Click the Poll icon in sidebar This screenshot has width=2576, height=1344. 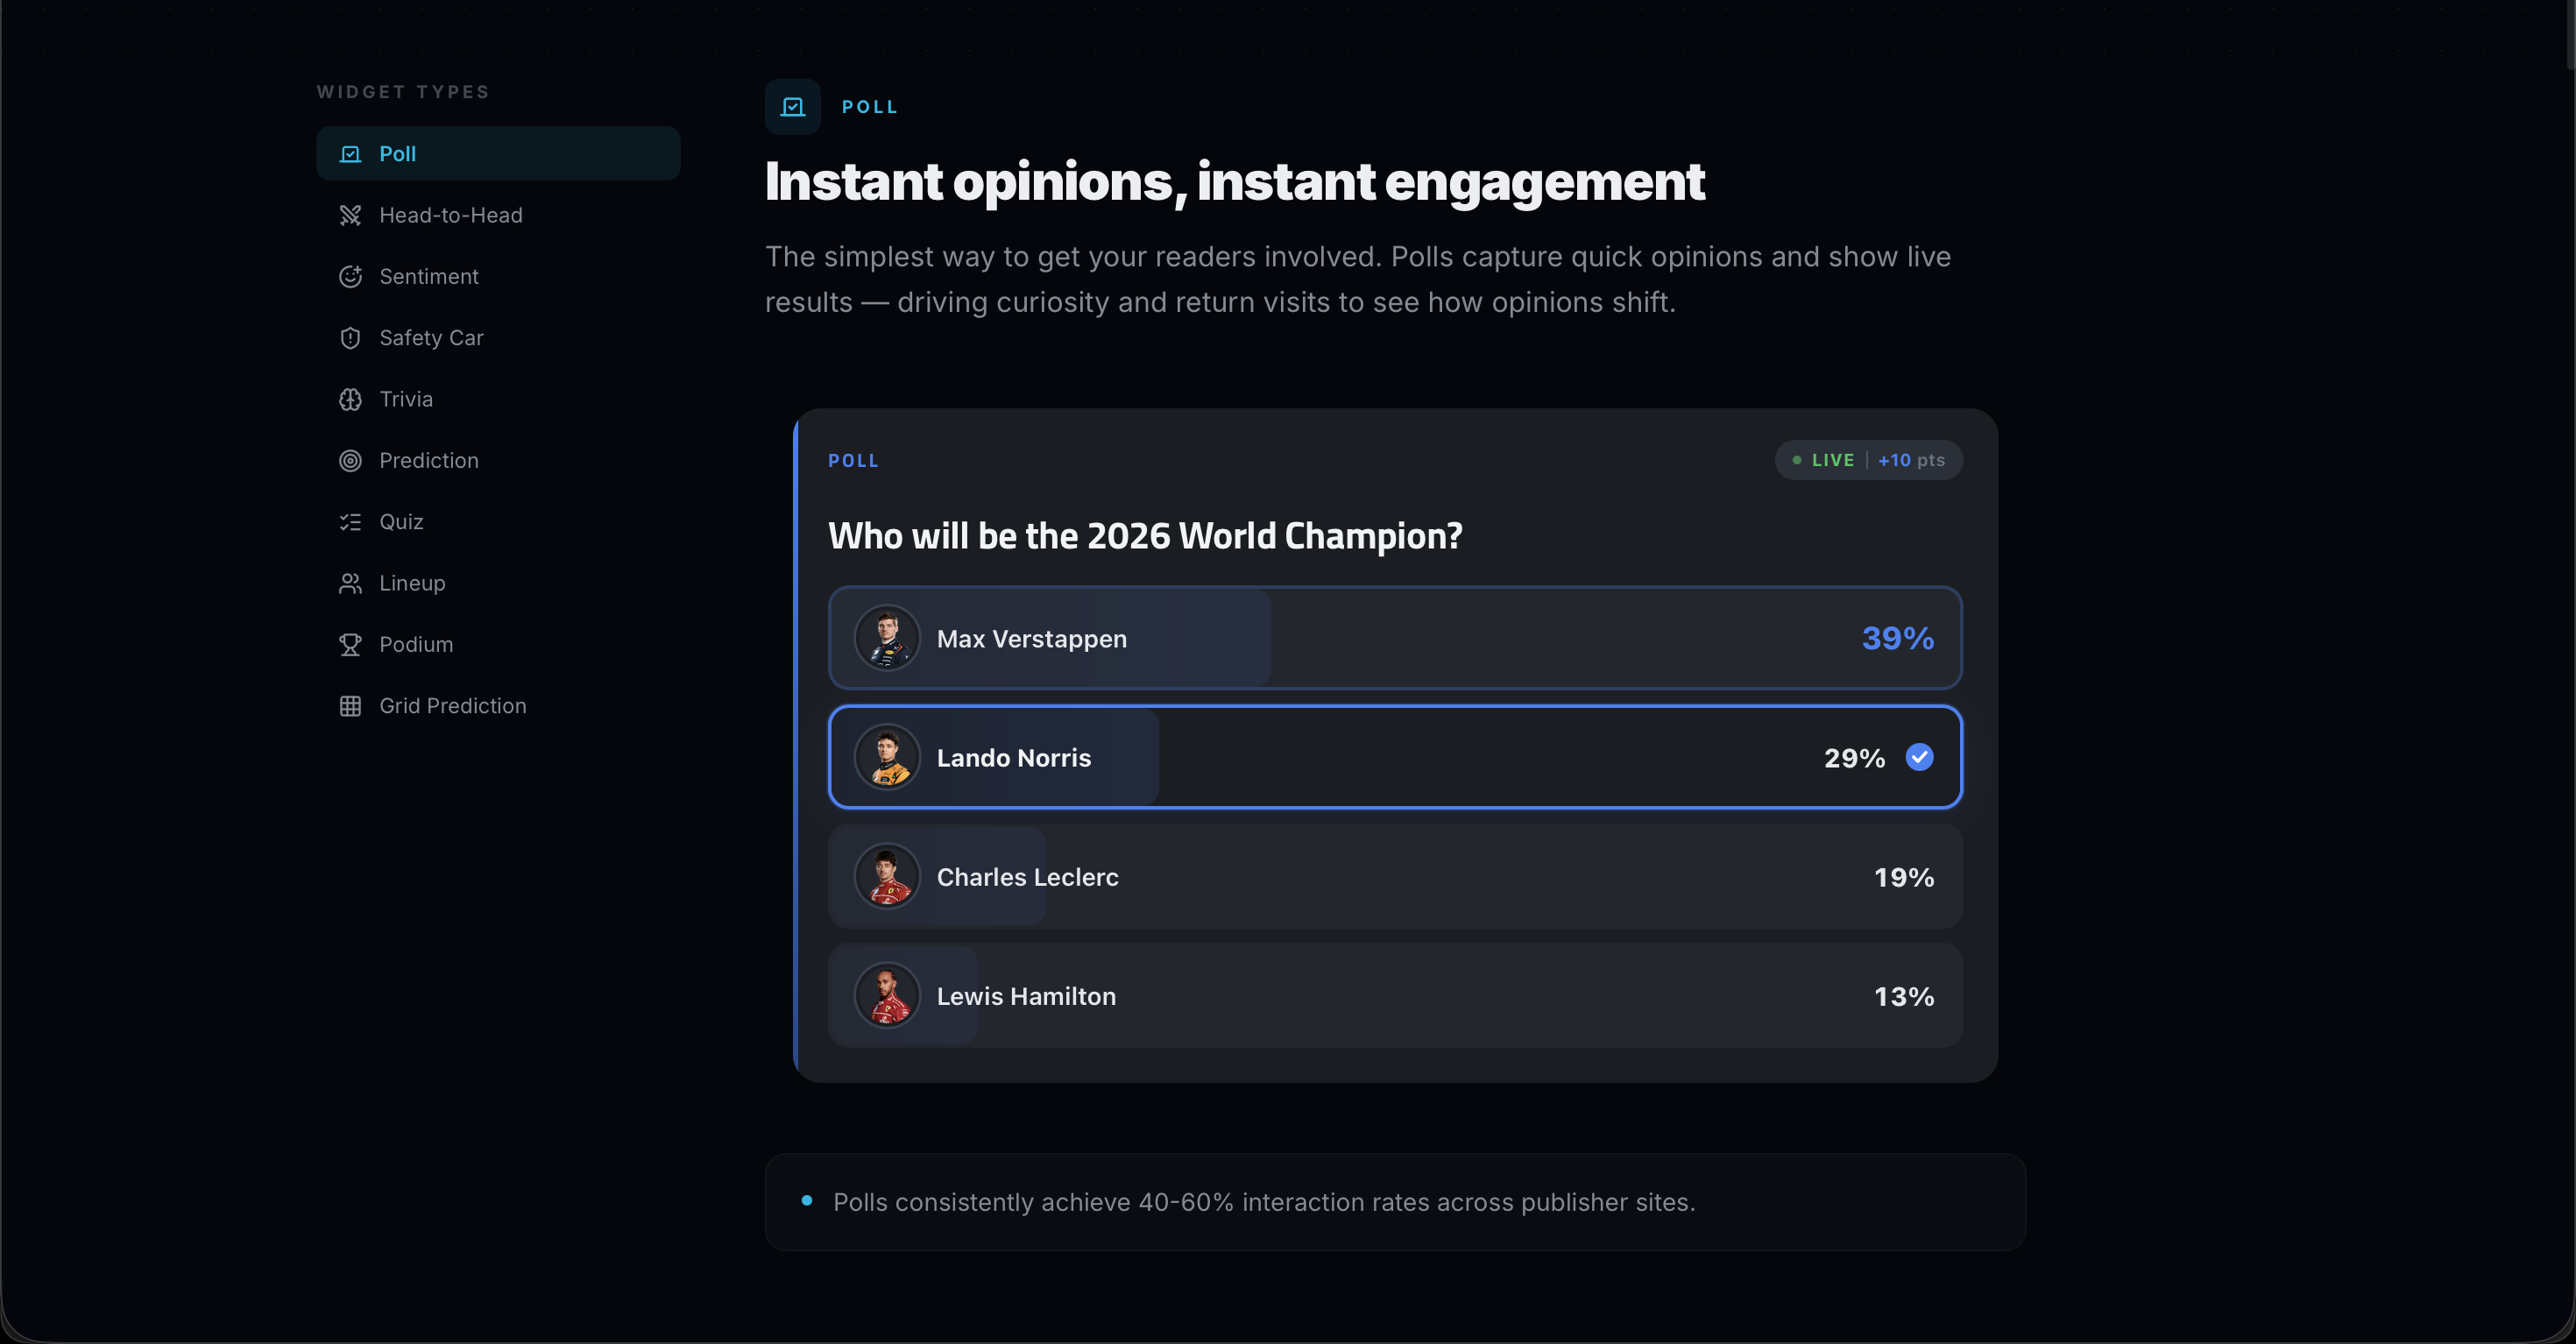[350, 154]
